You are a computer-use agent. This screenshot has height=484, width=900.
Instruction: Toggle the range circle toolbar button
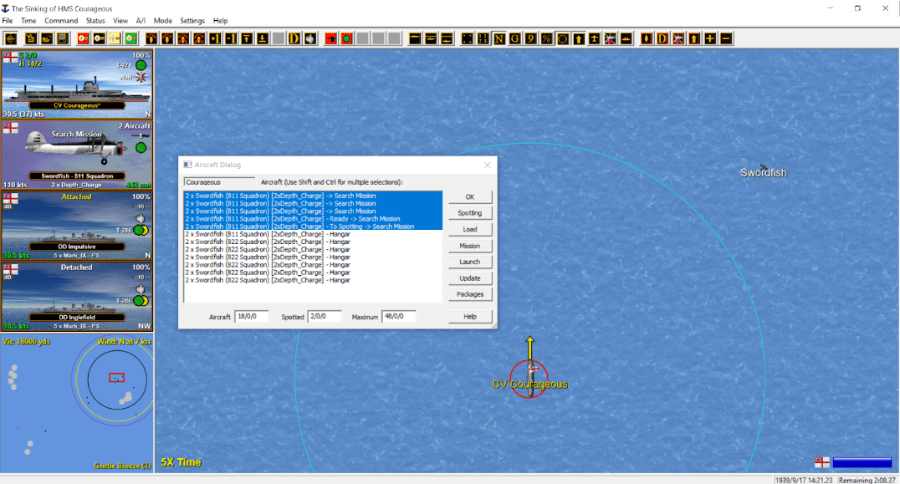562,38
